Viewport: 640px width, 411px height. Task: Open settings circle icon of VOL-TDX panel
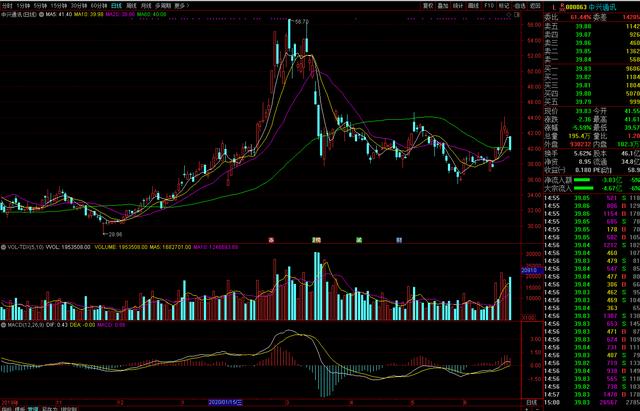(3, 247)
